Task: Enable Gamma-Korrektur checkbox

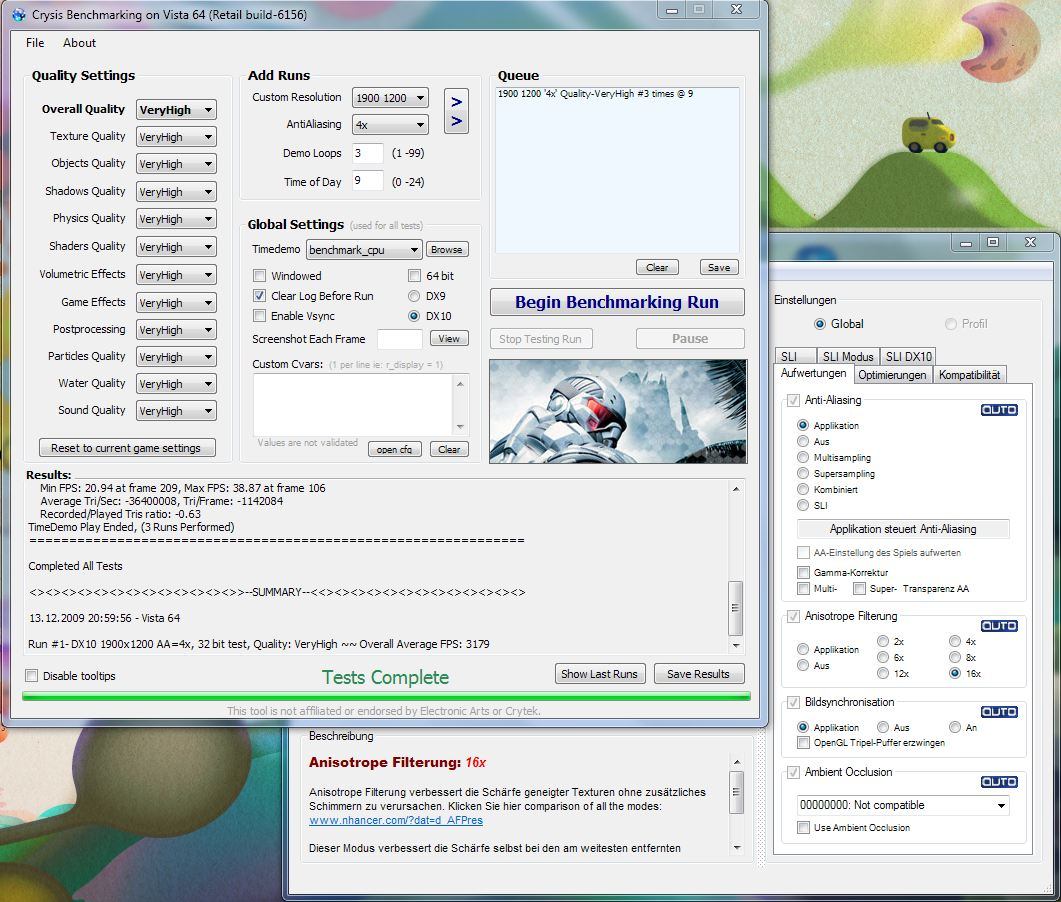Action: (803, 572)
